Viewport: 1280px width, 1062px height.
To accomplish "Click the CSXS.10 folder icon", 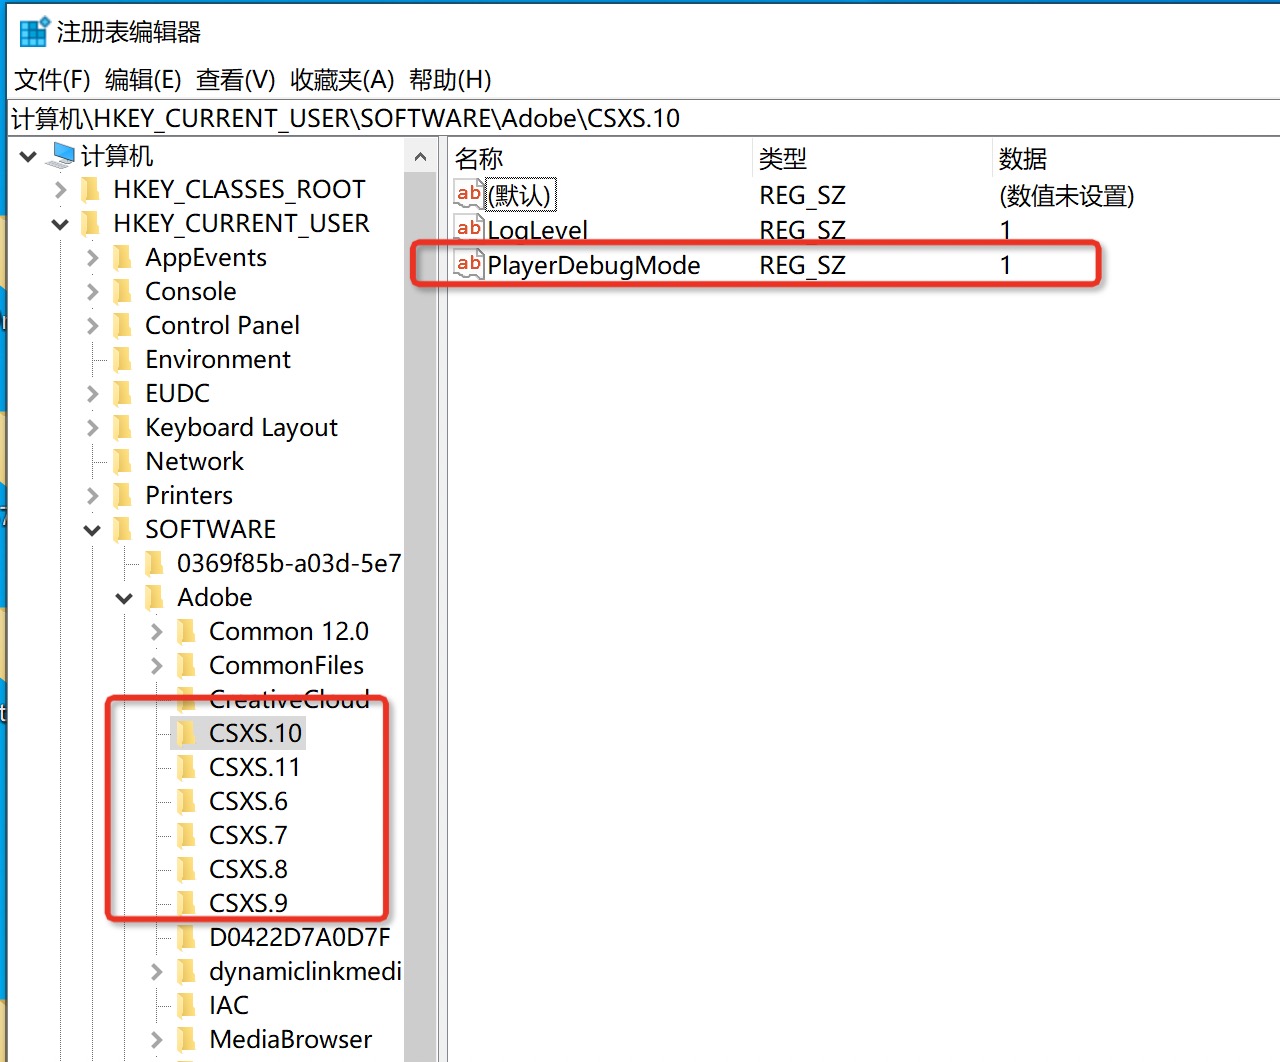I will 187,734.
